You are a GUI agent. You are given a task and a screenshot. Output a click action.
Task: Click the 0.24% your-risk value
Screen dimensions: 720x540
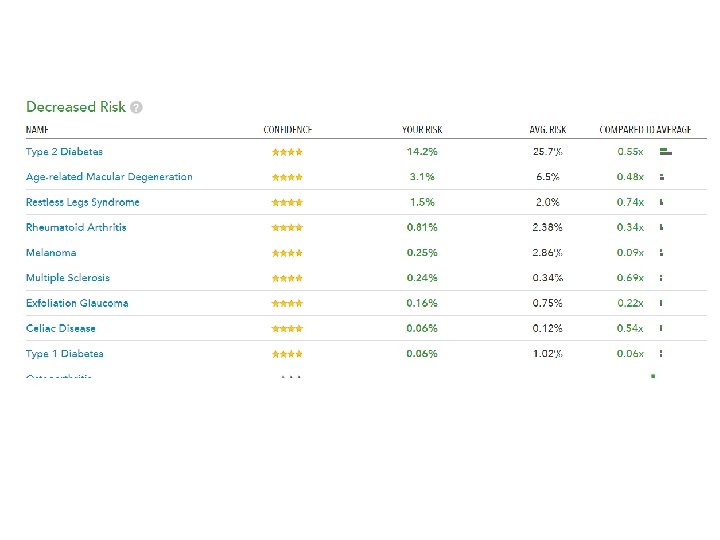[422, 278]
